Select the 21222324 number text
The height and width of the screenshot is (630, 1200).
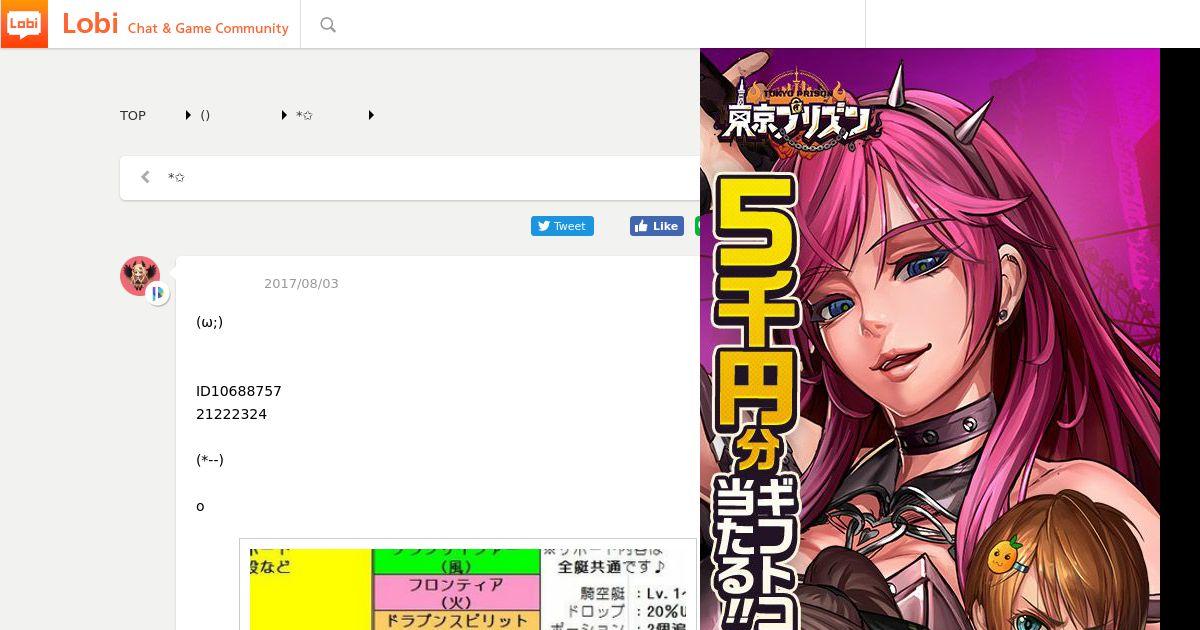click(x=231, y=414)
